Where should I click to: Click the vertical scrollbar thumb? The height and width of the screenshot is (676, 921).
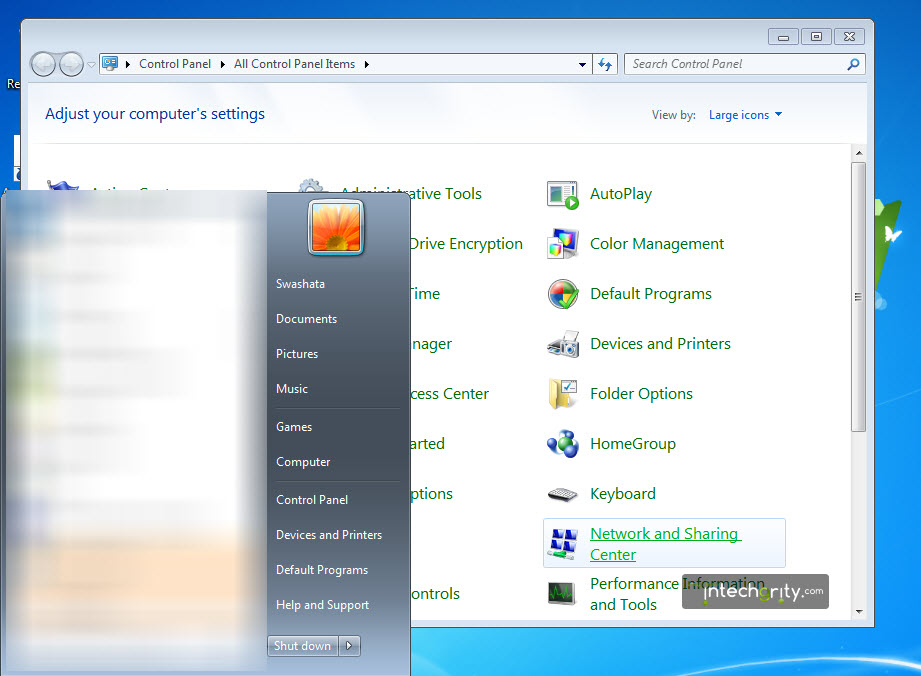(x=859, y=297)
